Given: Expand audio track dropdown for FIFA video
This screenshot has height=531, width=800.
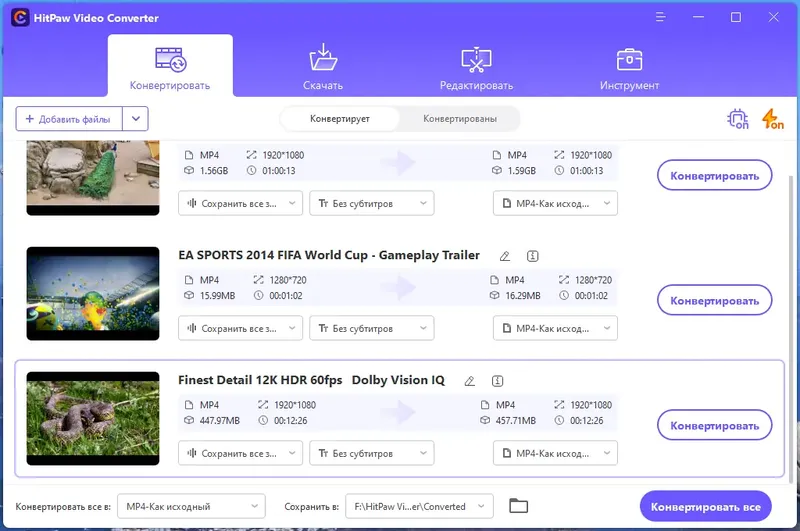Looking at the screenshot, I should click(240, 328).
